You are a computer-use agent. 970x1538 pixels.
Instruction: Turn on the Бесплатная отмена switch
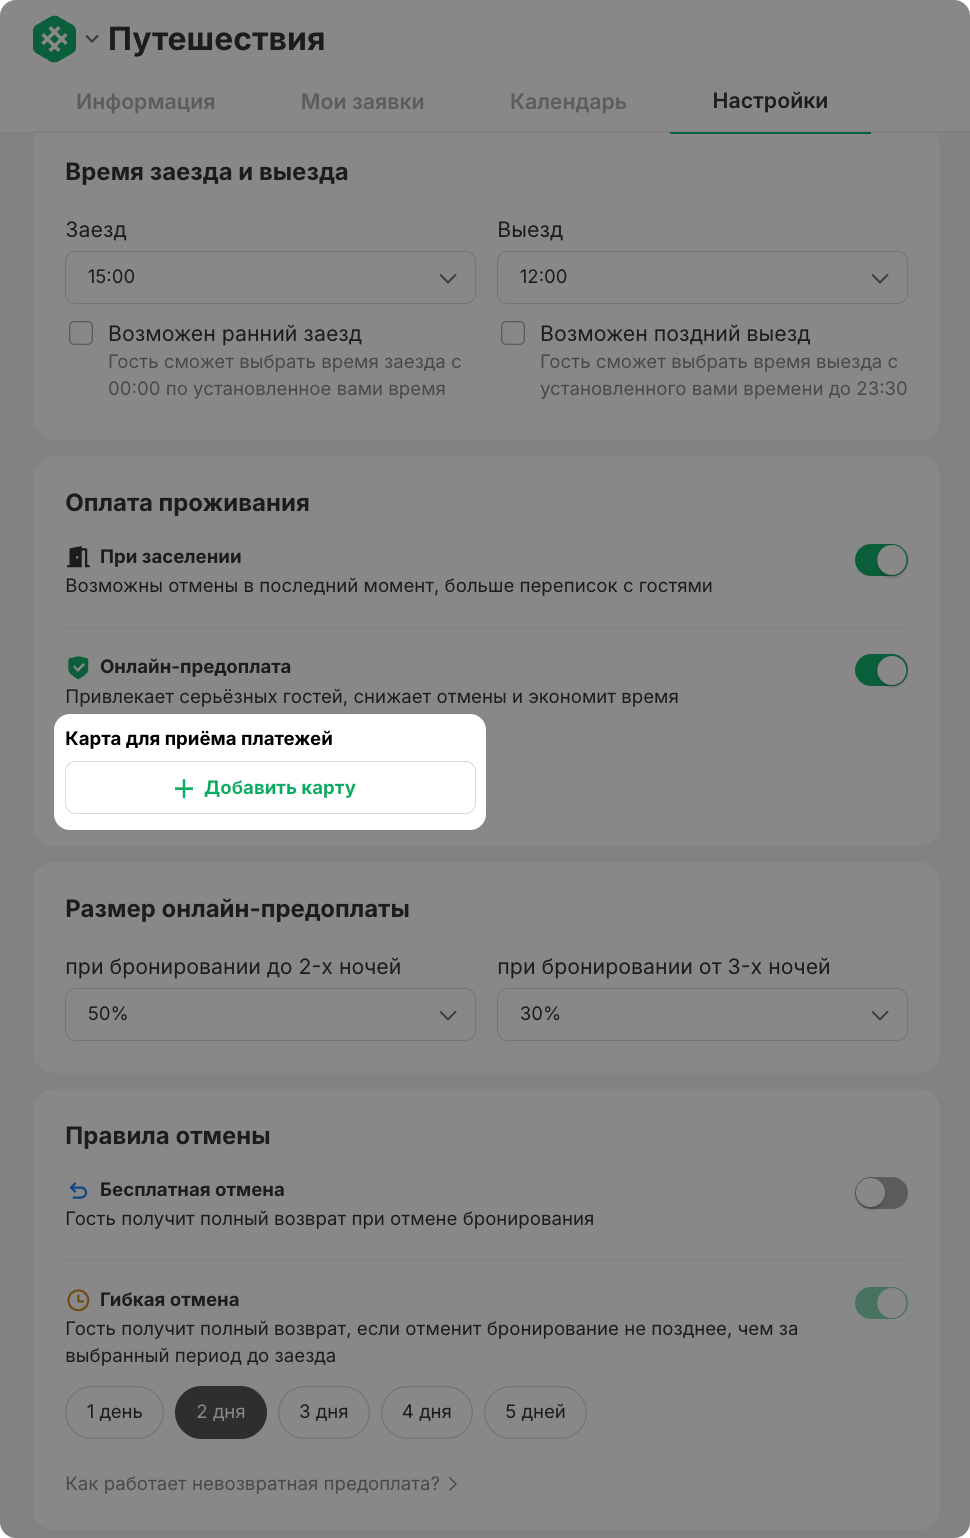pos(881,1193)
